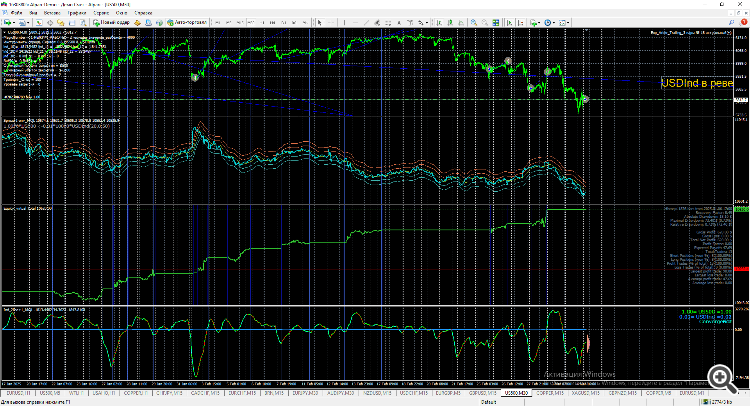Viewport: 750px width, 406px height.
Task: Open the periodicity clock icon
Action: 548,22
